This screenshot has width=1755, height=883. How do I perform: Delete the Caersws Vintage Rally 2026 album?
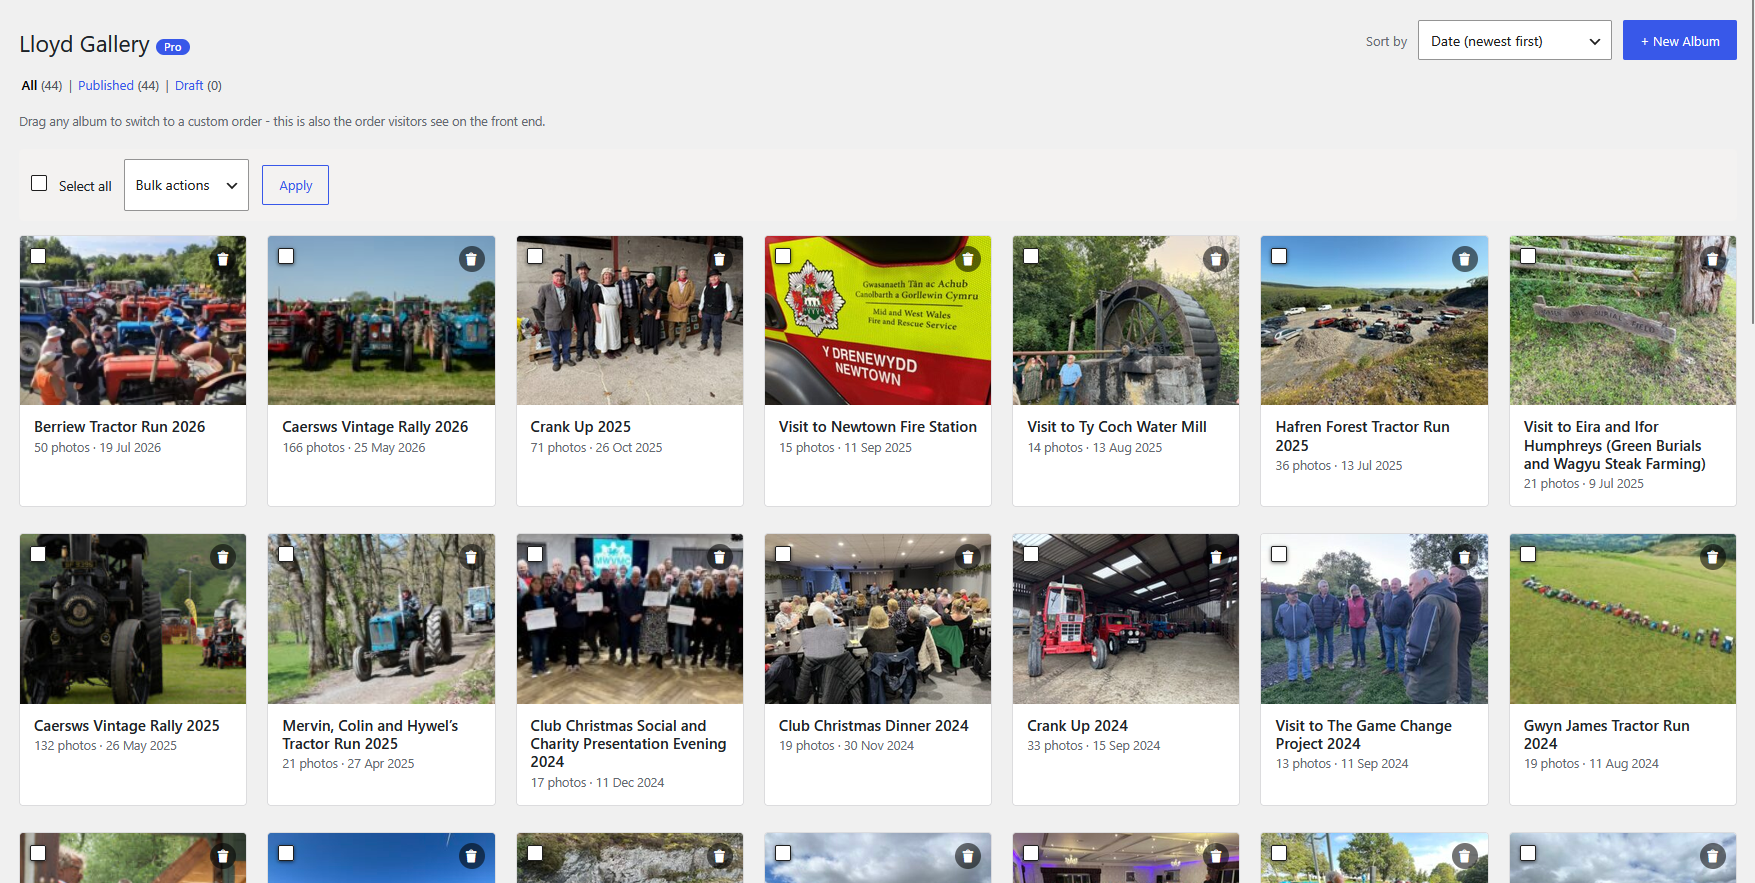(472, 259)
